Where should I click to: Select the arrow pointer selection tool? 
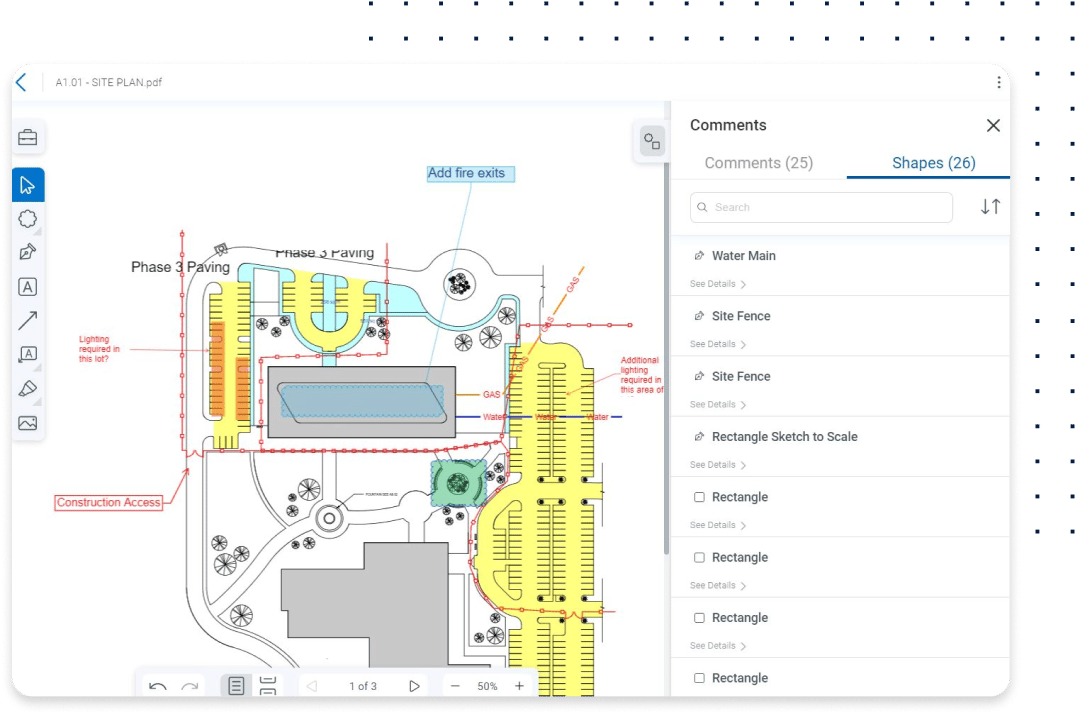coord(28,185)
